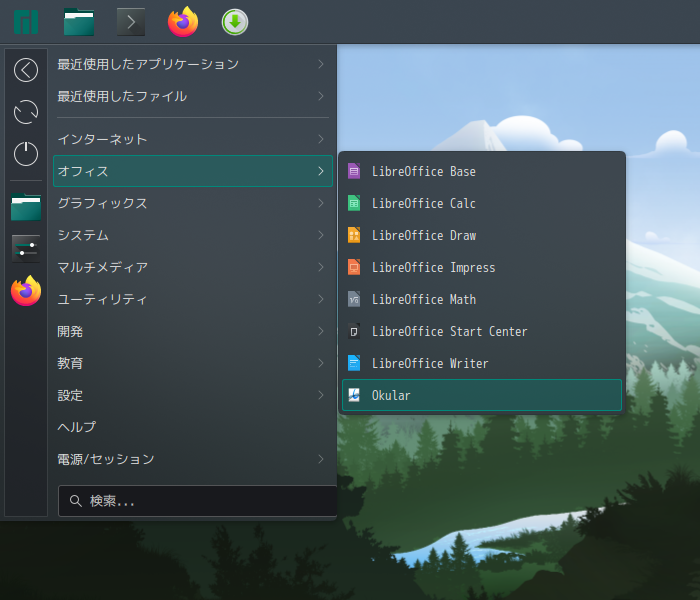700x600 pixels.
Task: Expand the マルチメディア submenu arrow
Action: 321,267
